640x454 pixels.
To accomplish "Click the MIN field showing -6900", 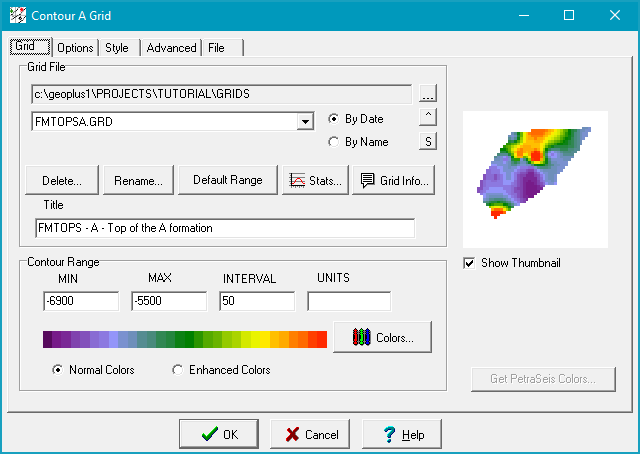I will [x=81, y=301].
